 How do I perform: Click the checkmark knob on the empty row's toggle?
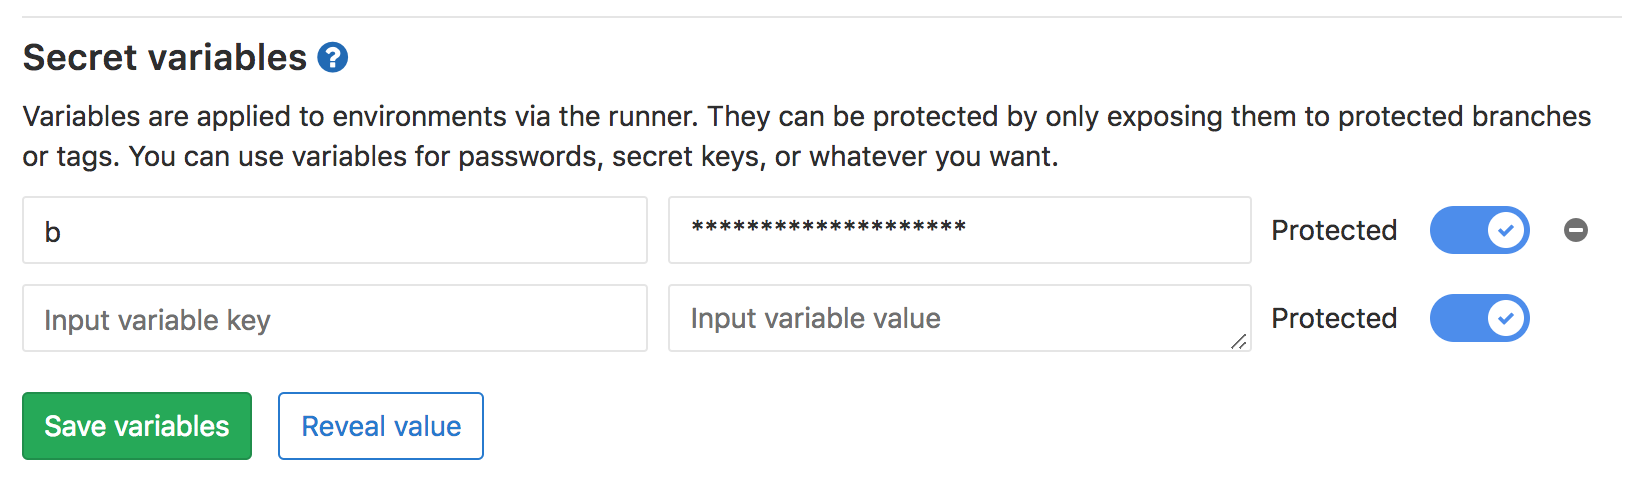[x=1506, y=319]
